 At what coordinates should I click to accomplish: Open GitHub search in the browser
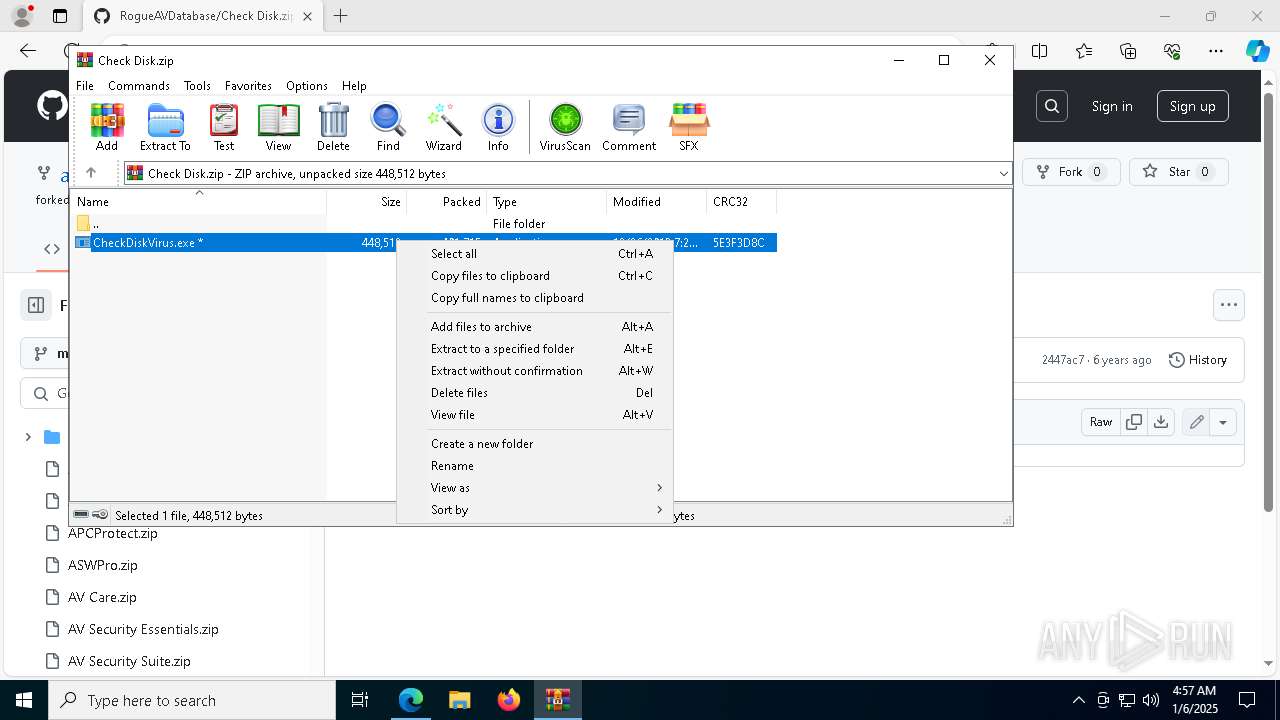click(1052, 106)
